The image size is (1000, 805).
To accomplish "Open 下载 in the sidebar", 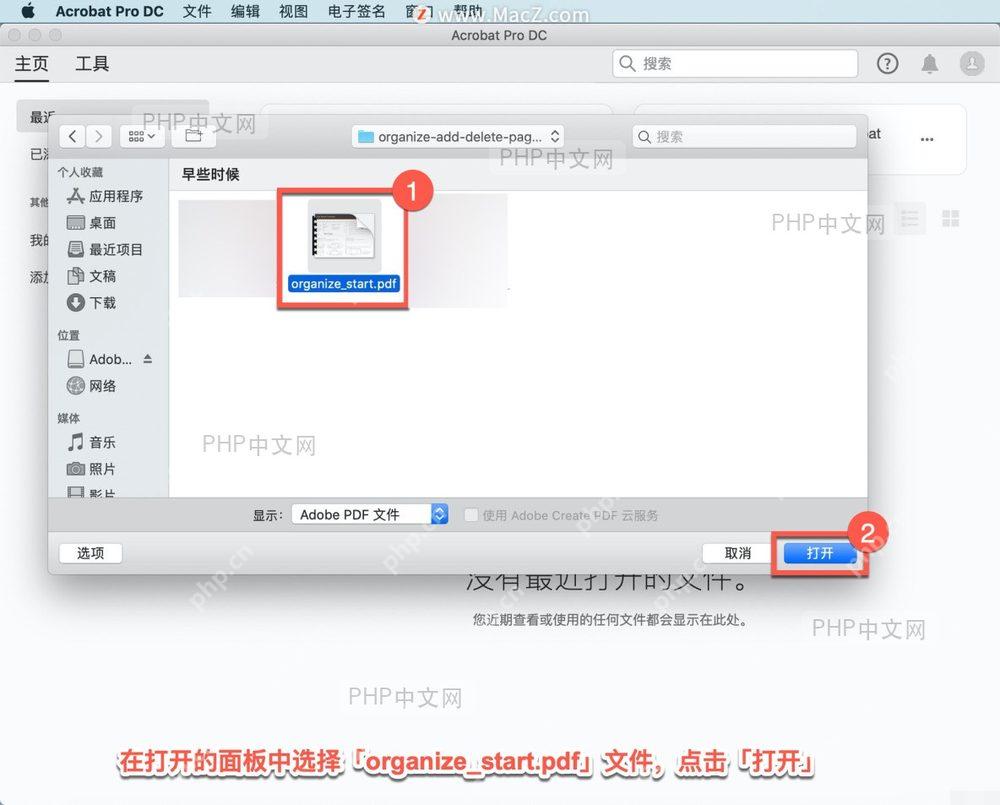I will coord(91,302).
